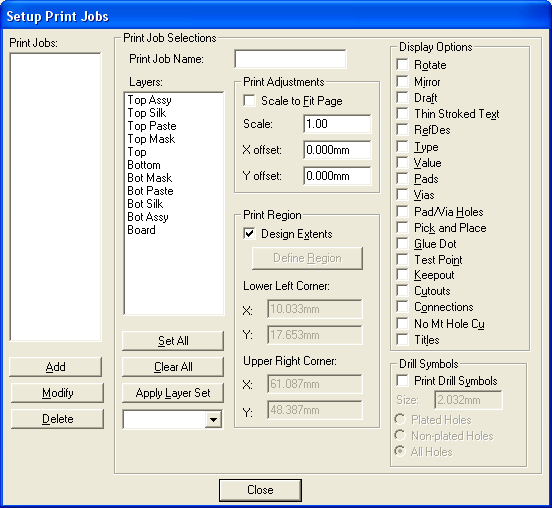Screen dimensions: 552x508
Task: Enable Thin Stroked Text option
Action: click(402, 113)
